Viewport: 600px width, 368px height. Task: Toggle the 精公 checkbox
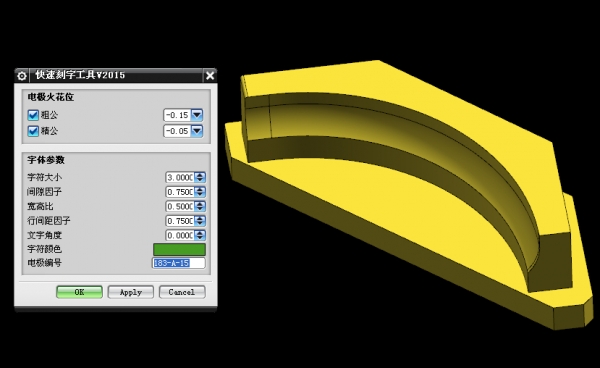tap(33, 131)
